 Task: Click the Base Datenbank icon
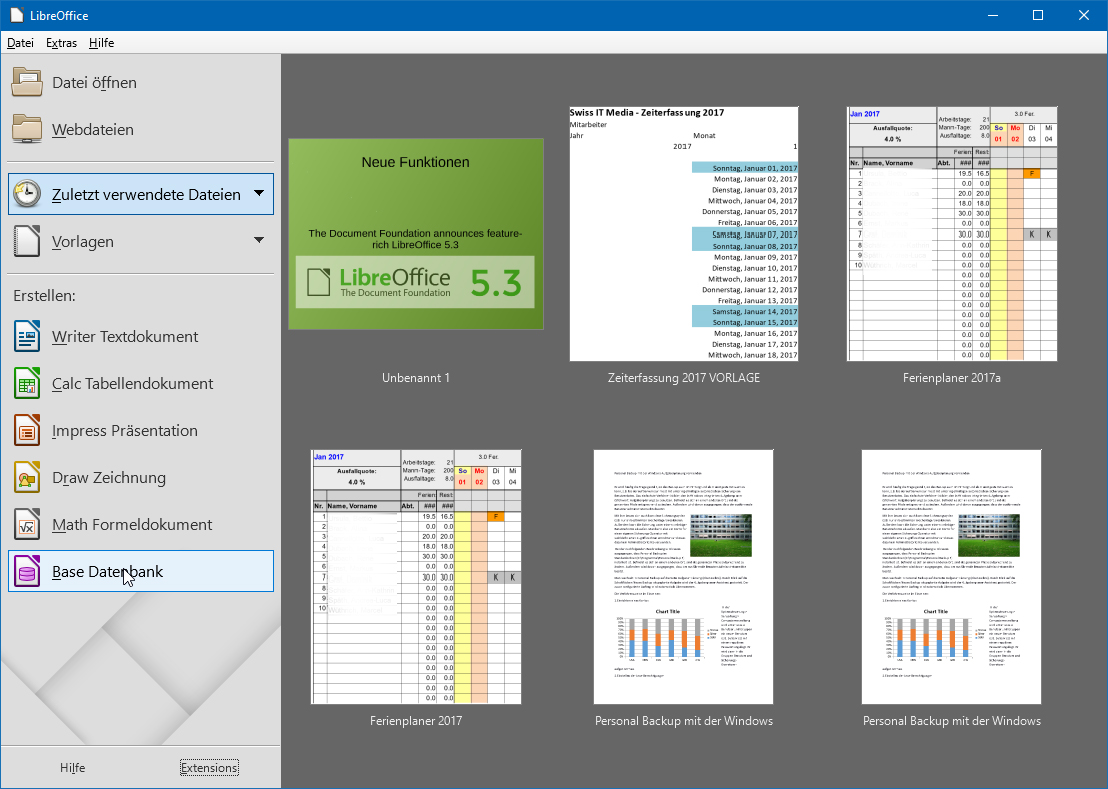click(x=27, y=571)
